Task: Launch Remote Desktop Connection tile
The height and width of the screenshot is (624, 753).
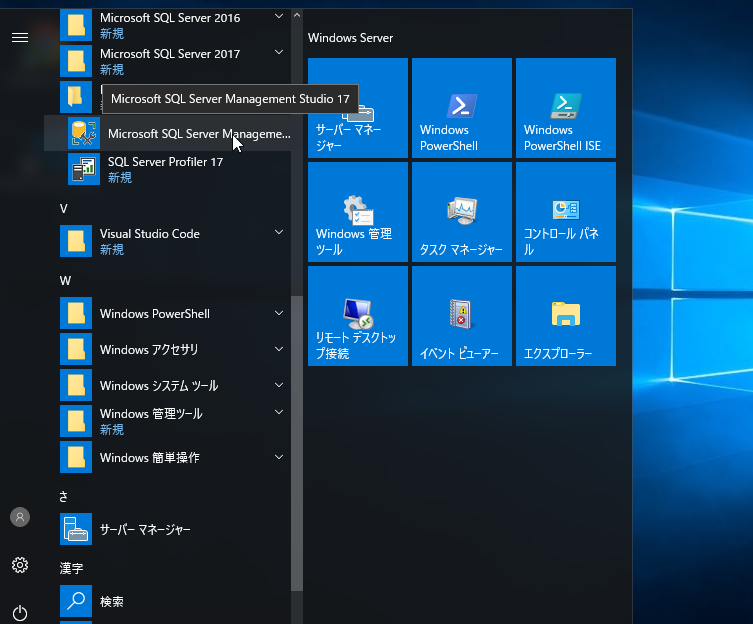Action: tap(357, 316)
